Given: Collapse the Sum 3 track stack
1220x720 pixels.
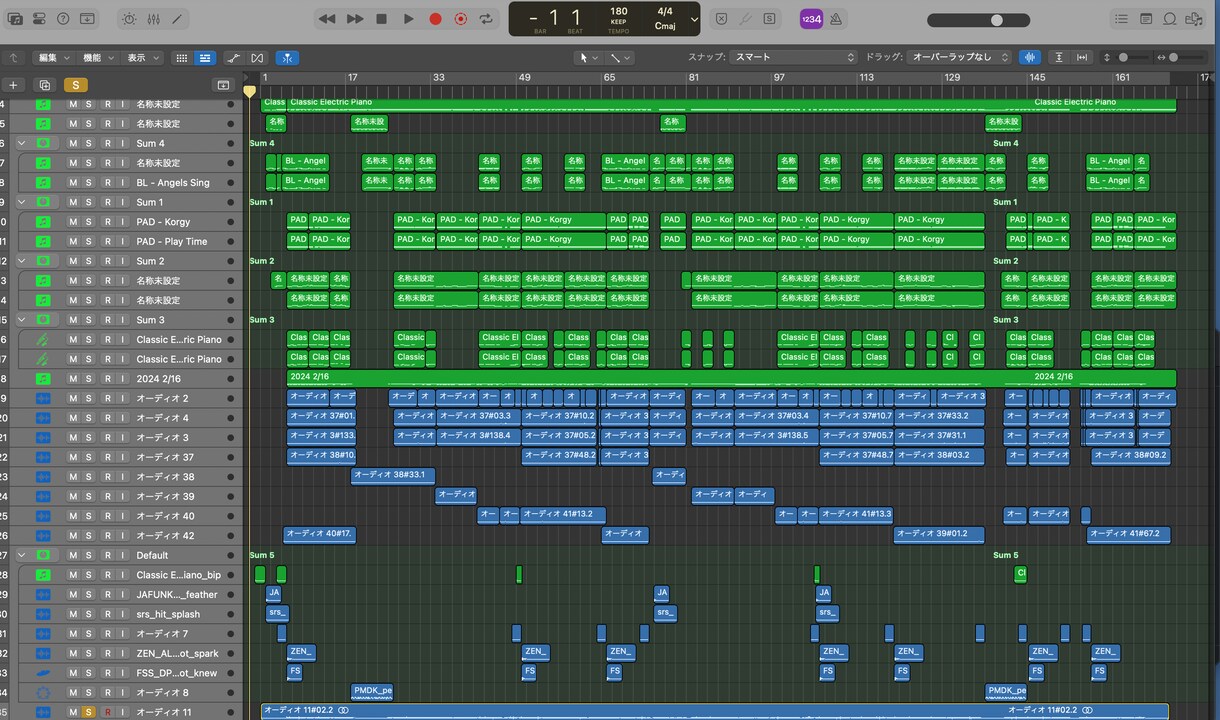Looking at the screenshot, I should [22, 320].
